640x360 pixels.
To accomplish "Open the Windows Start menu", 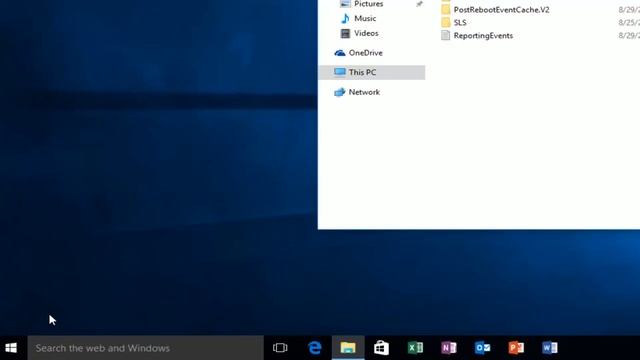I will 11,348.
